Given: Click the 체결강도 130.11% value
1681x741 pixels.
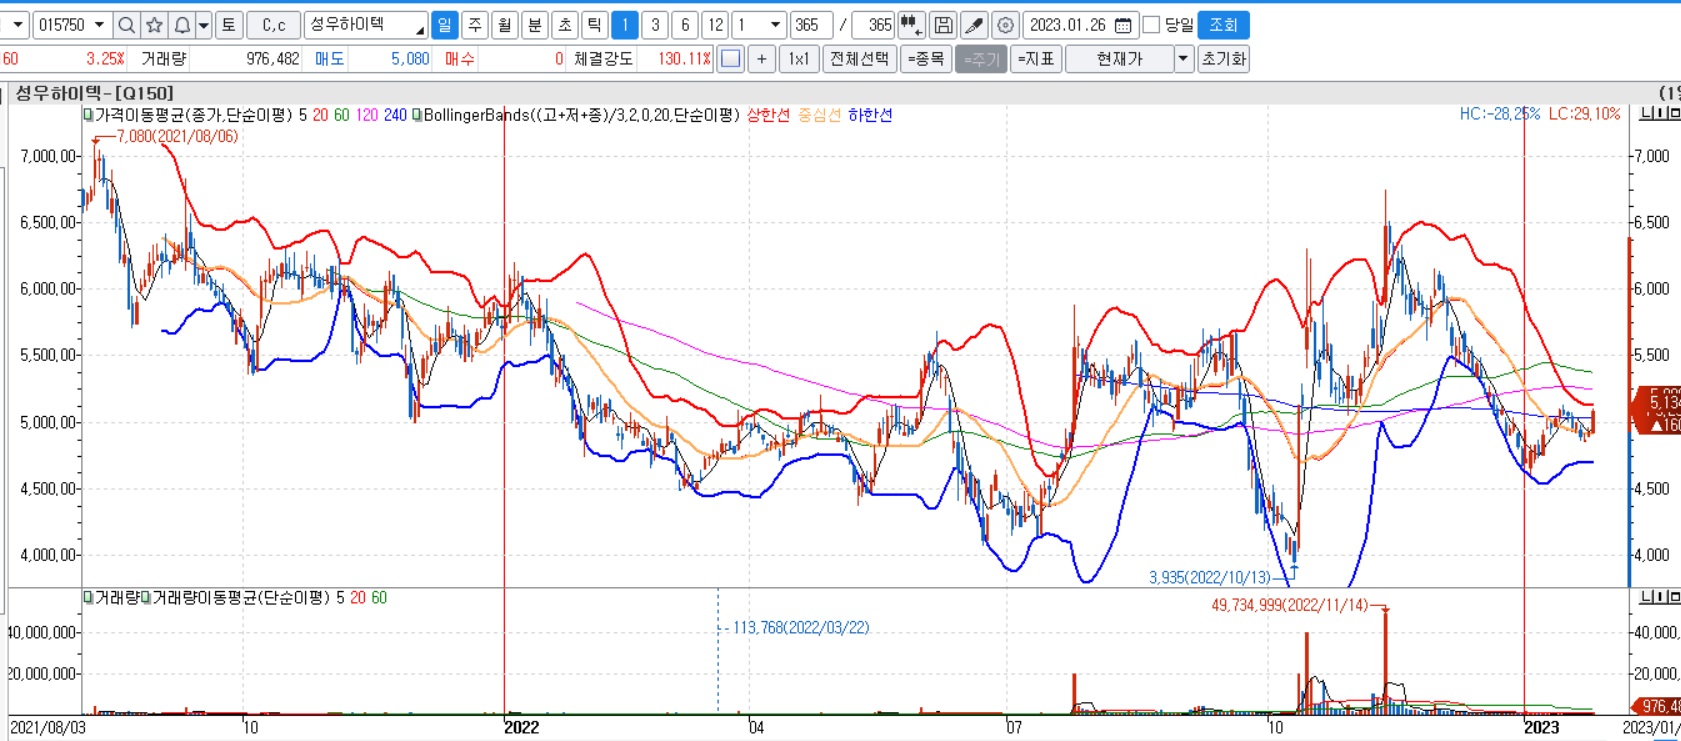Looking at the screenshot, I should coord(684,59).
